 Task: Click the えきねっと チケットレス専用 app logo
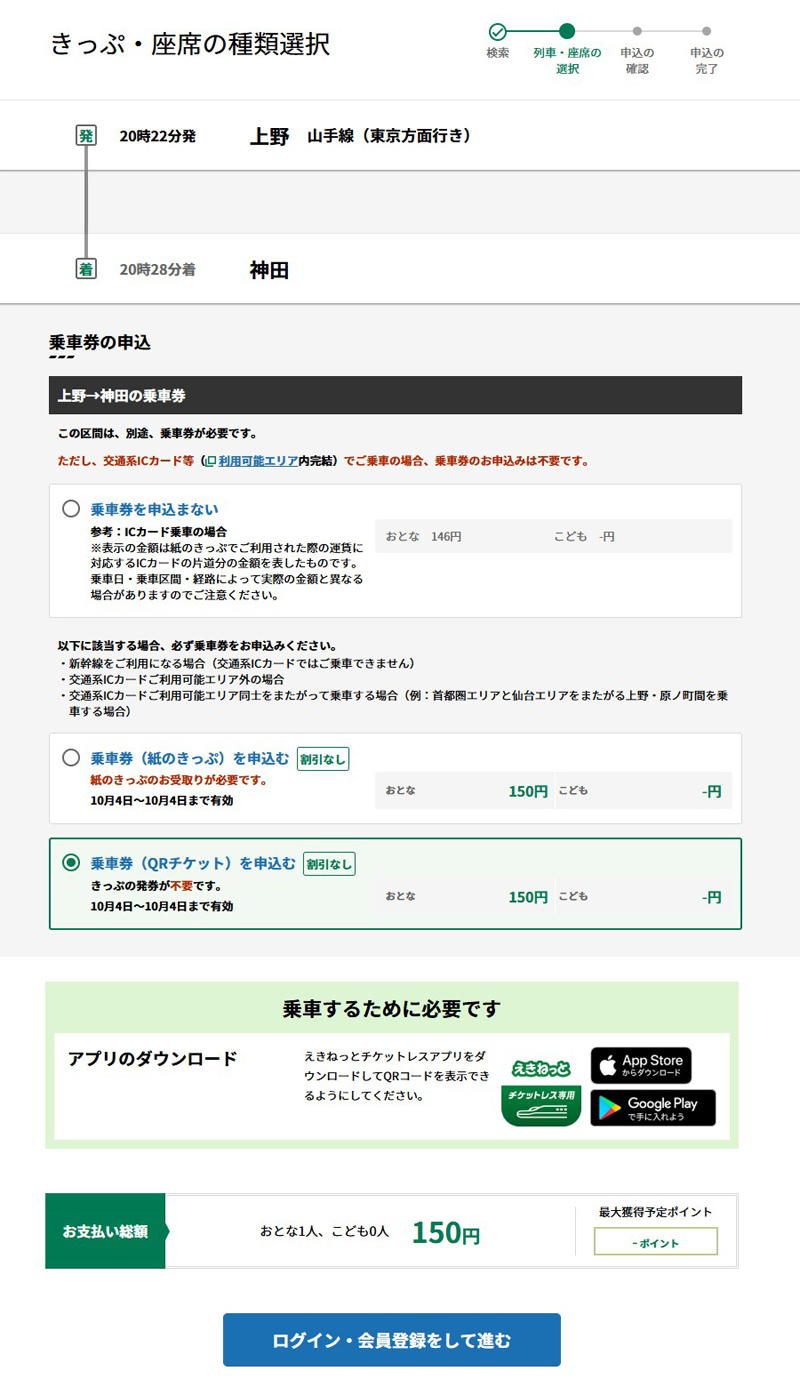point(540,1092)
